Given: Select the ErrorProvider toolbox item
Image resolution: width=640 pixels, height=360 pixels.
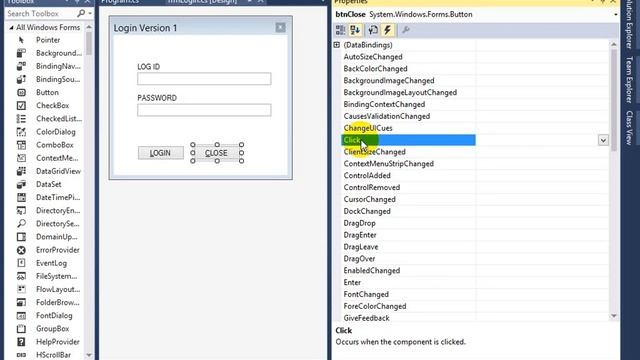Looking at the screenshot, I should (48, 250).
